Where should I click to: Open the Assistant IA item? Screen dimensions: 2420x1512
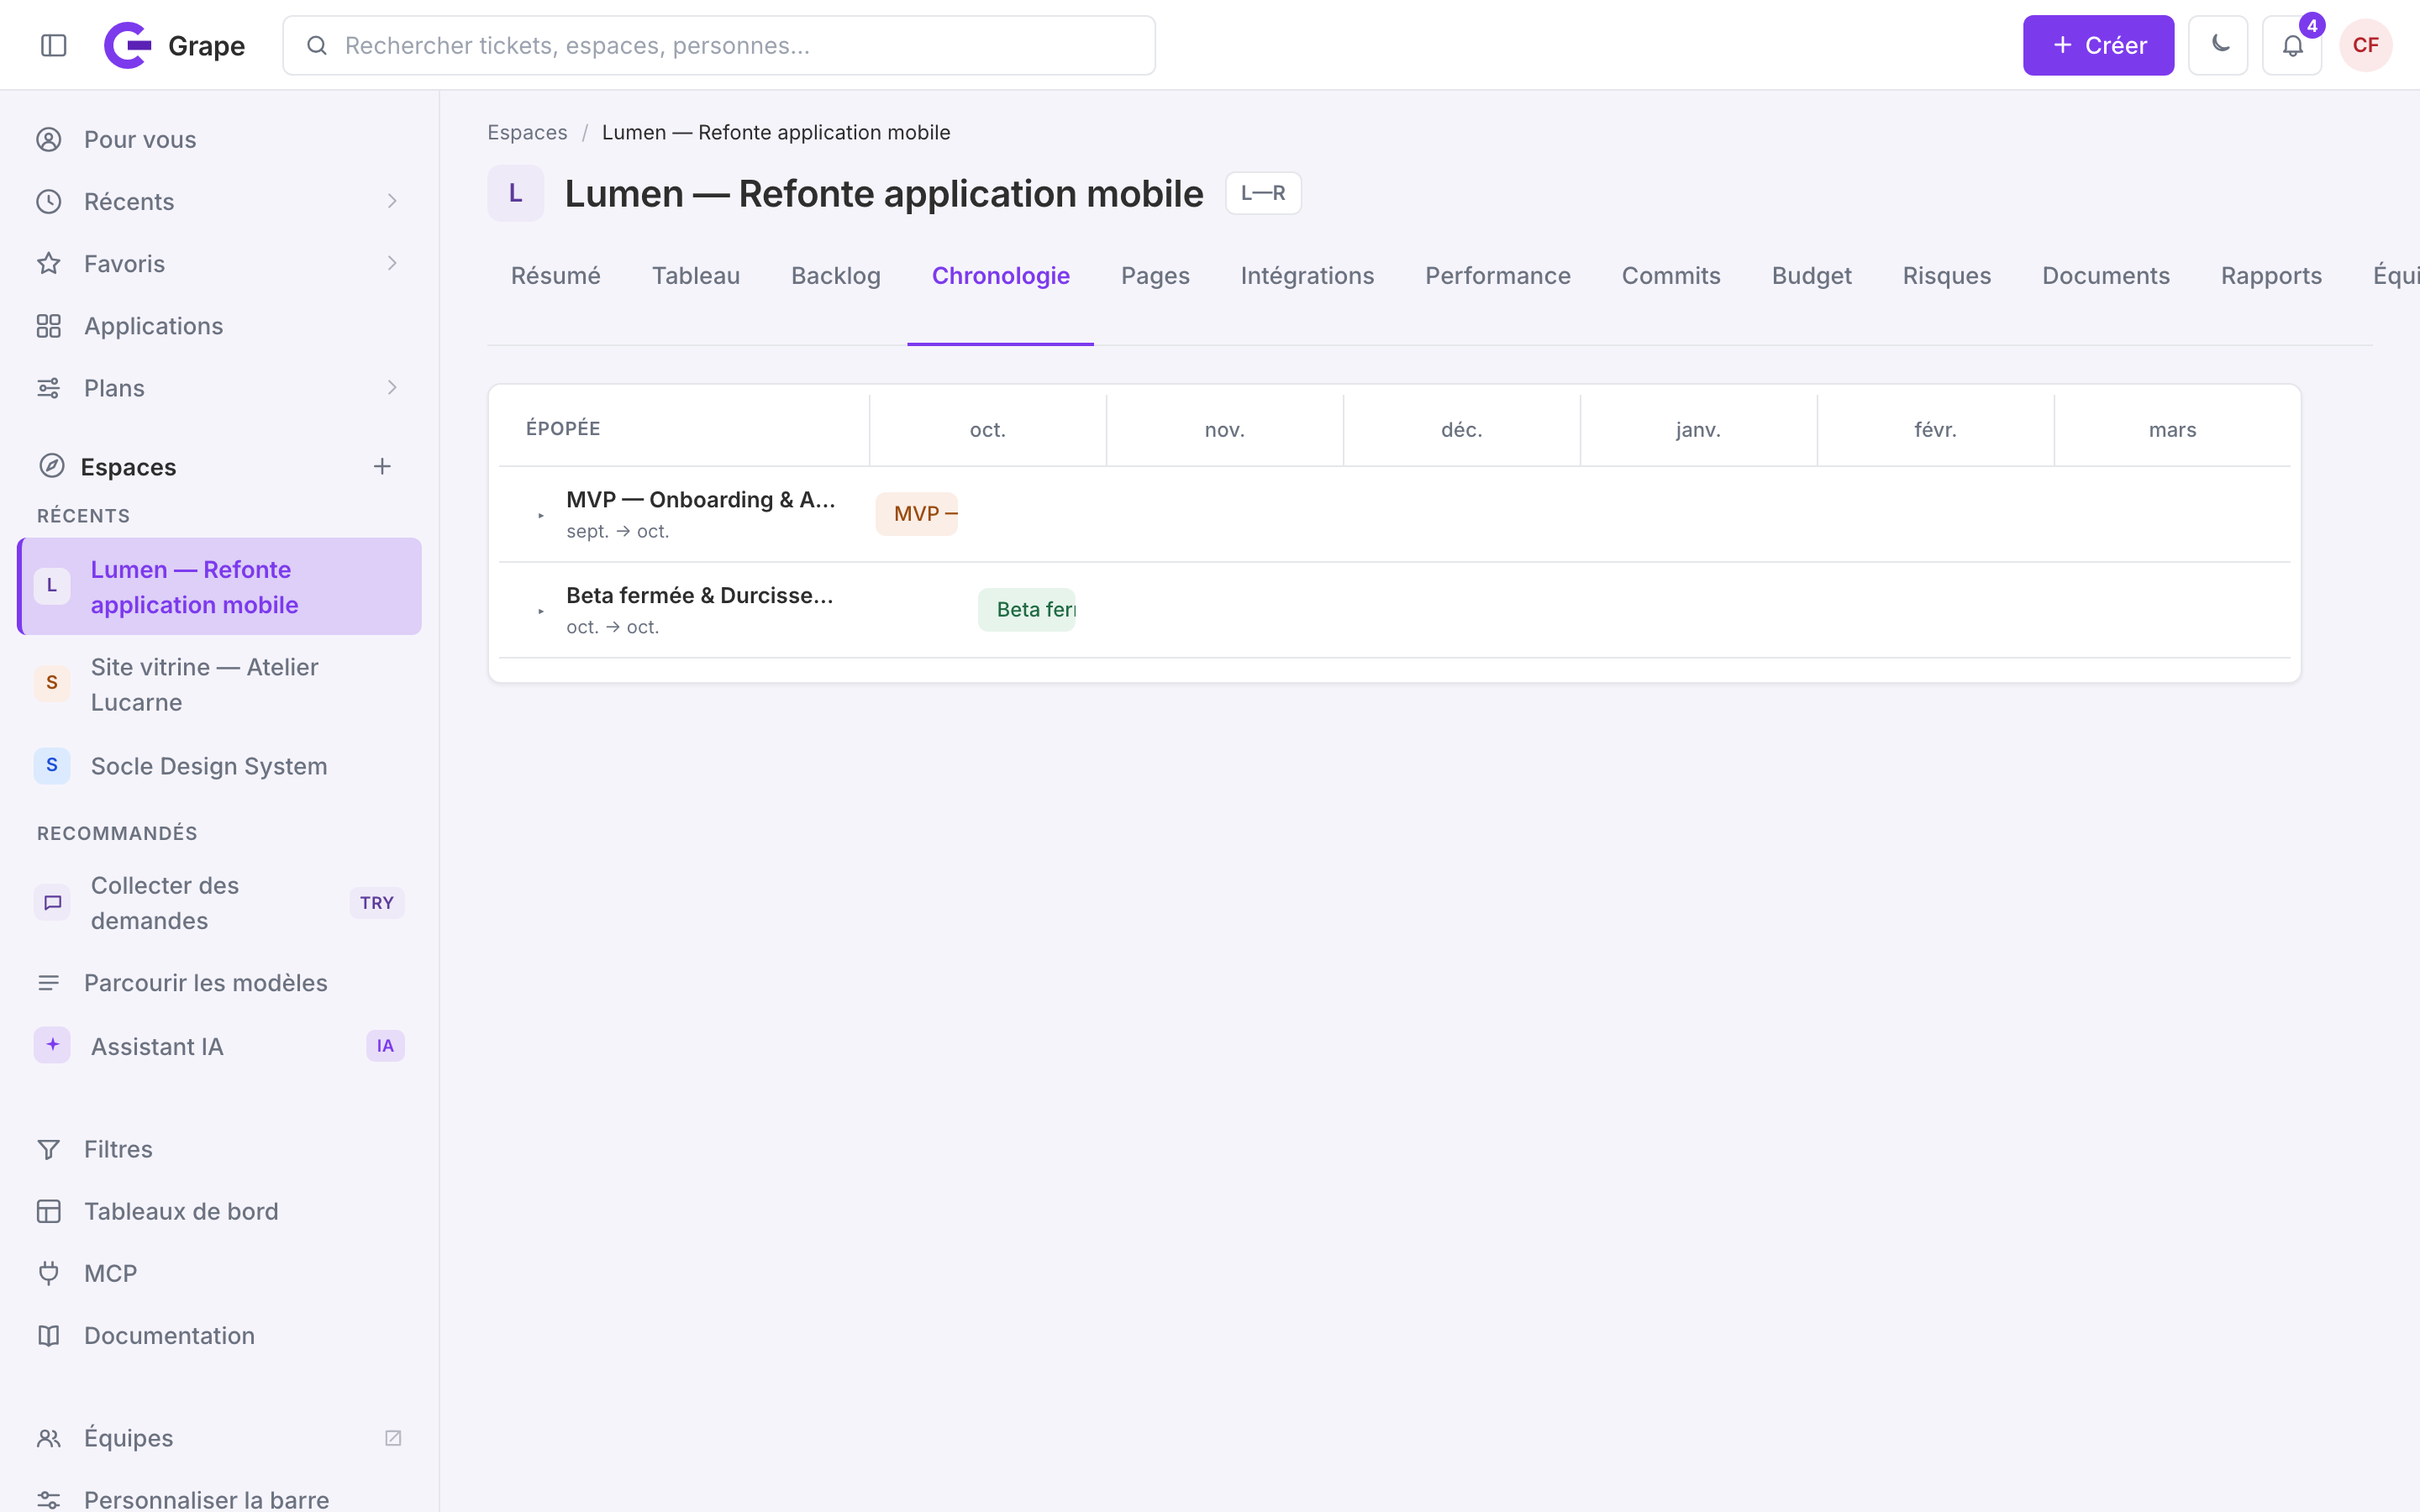pos(219,1045)
